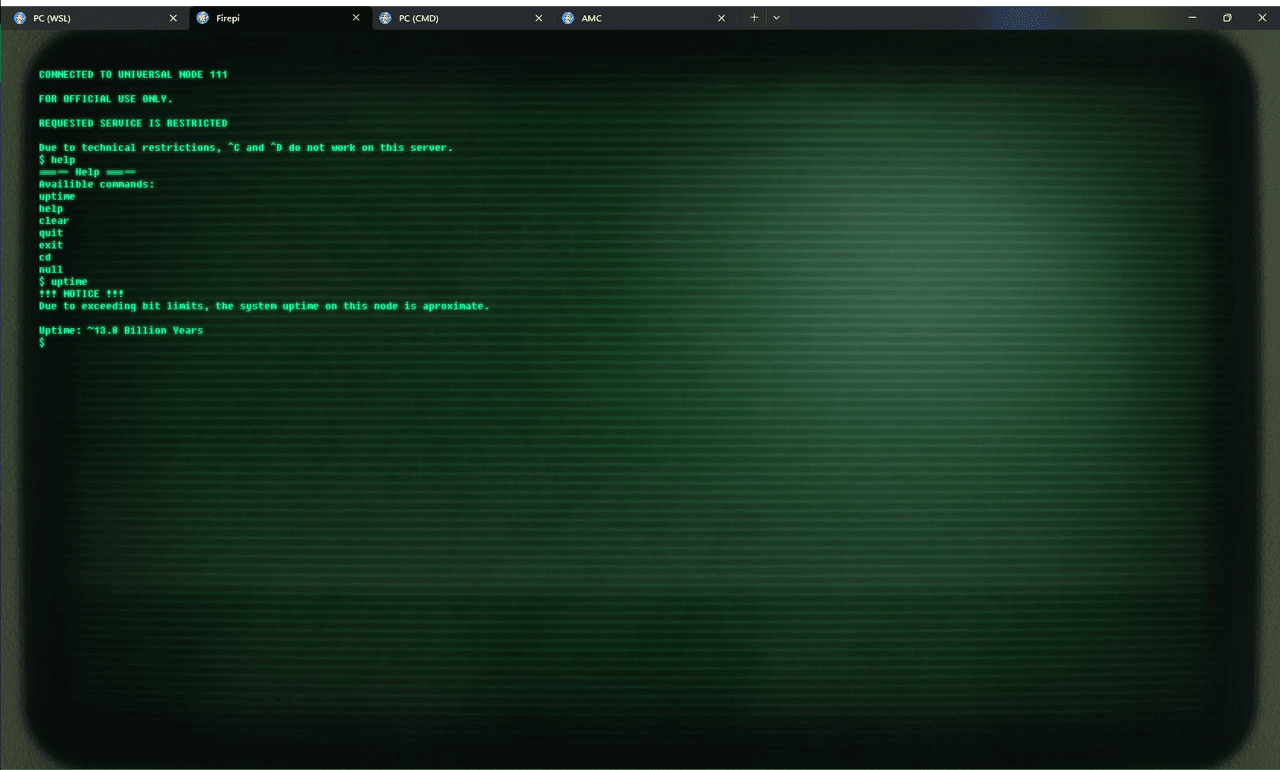Open the new-tab profile dropdown chevron

point(776,18)
